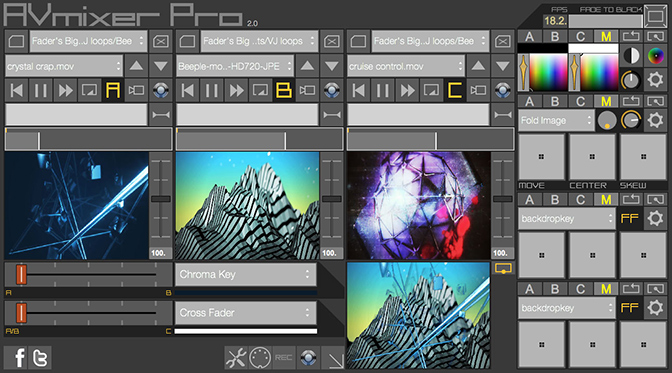
Task: Pick a color in the left spectrum swatch
Action: 549,72
